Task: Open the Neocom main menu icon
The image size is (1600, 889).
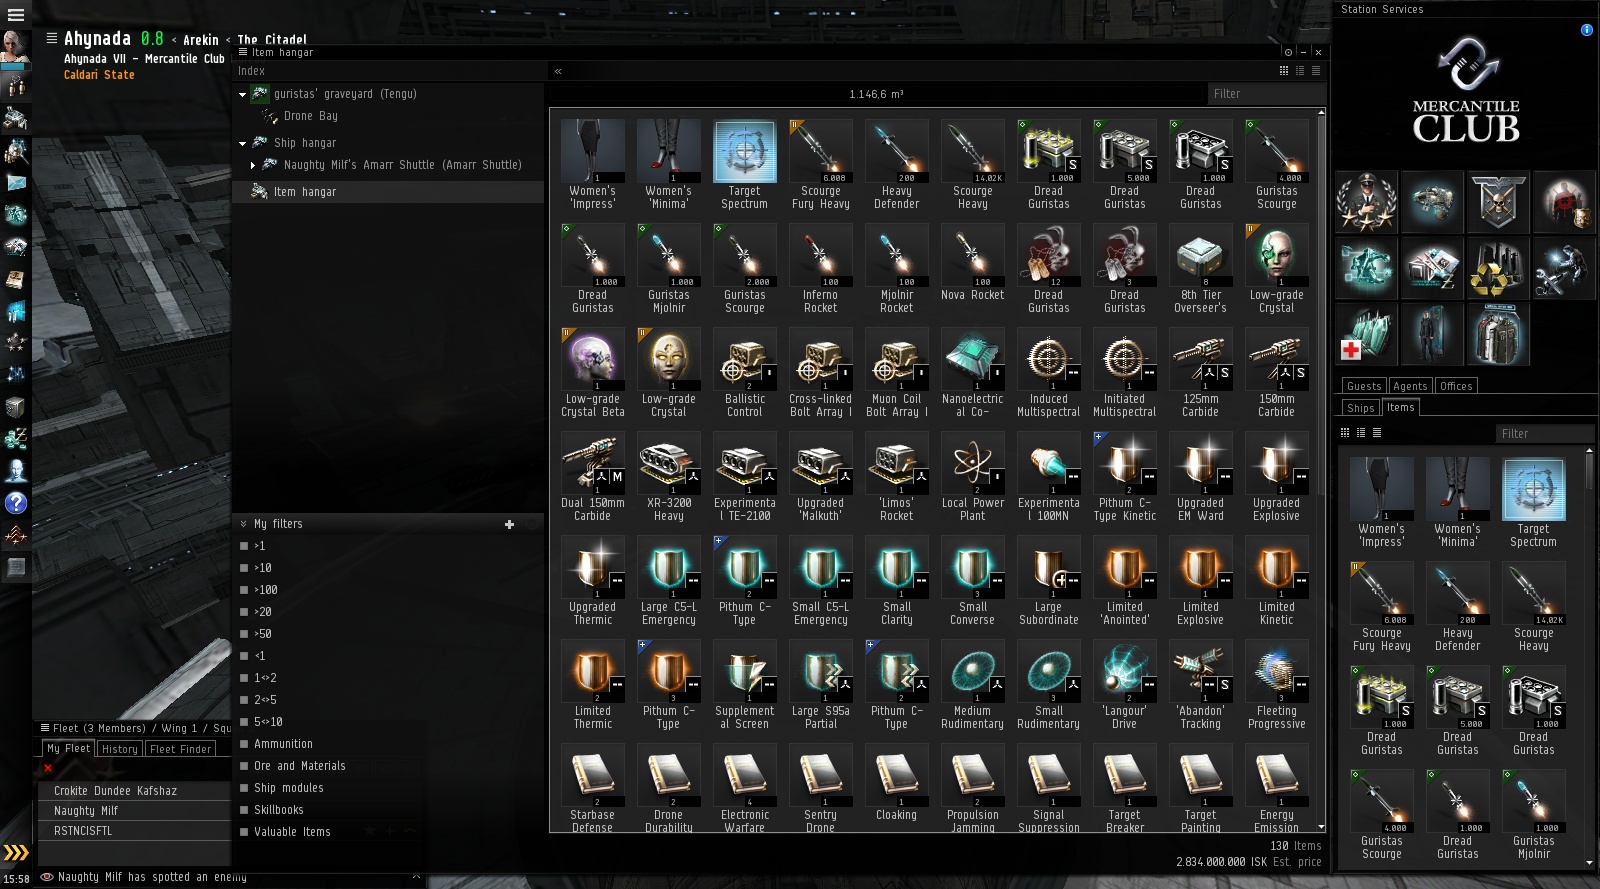Action: 15,15
